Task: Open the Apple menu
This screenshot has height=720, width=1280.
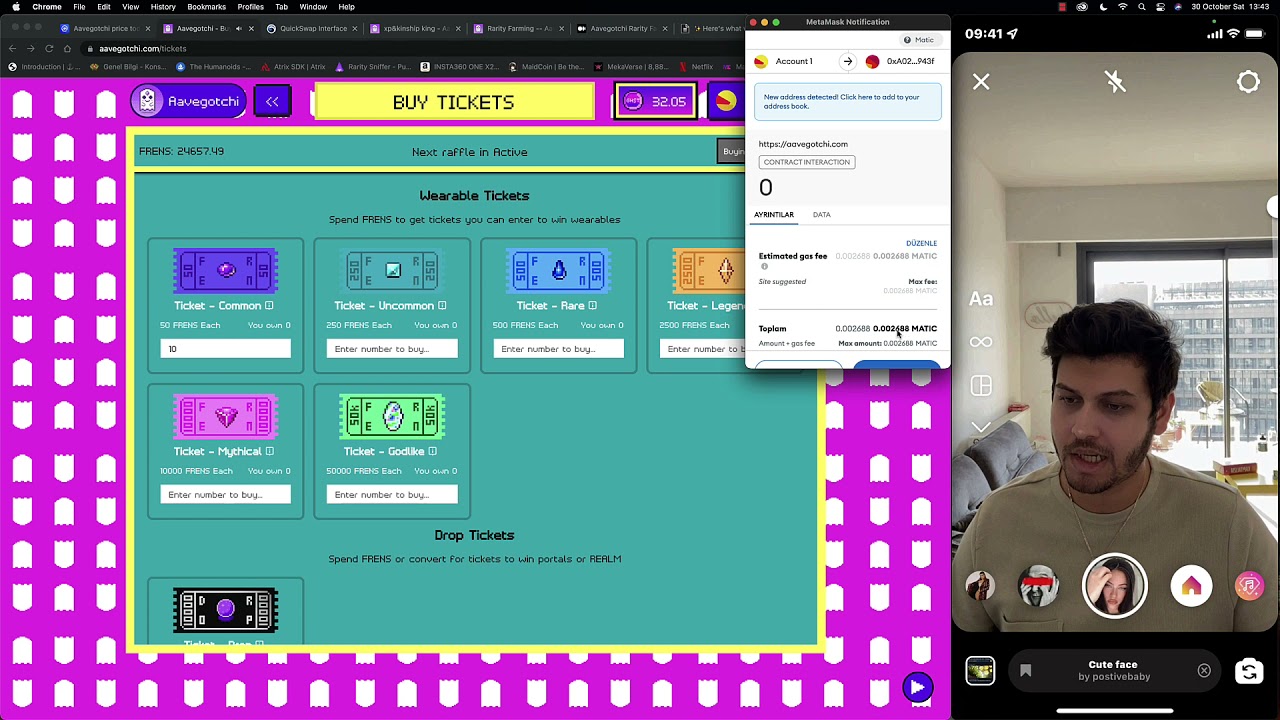Action: click(x=16, y=7)
